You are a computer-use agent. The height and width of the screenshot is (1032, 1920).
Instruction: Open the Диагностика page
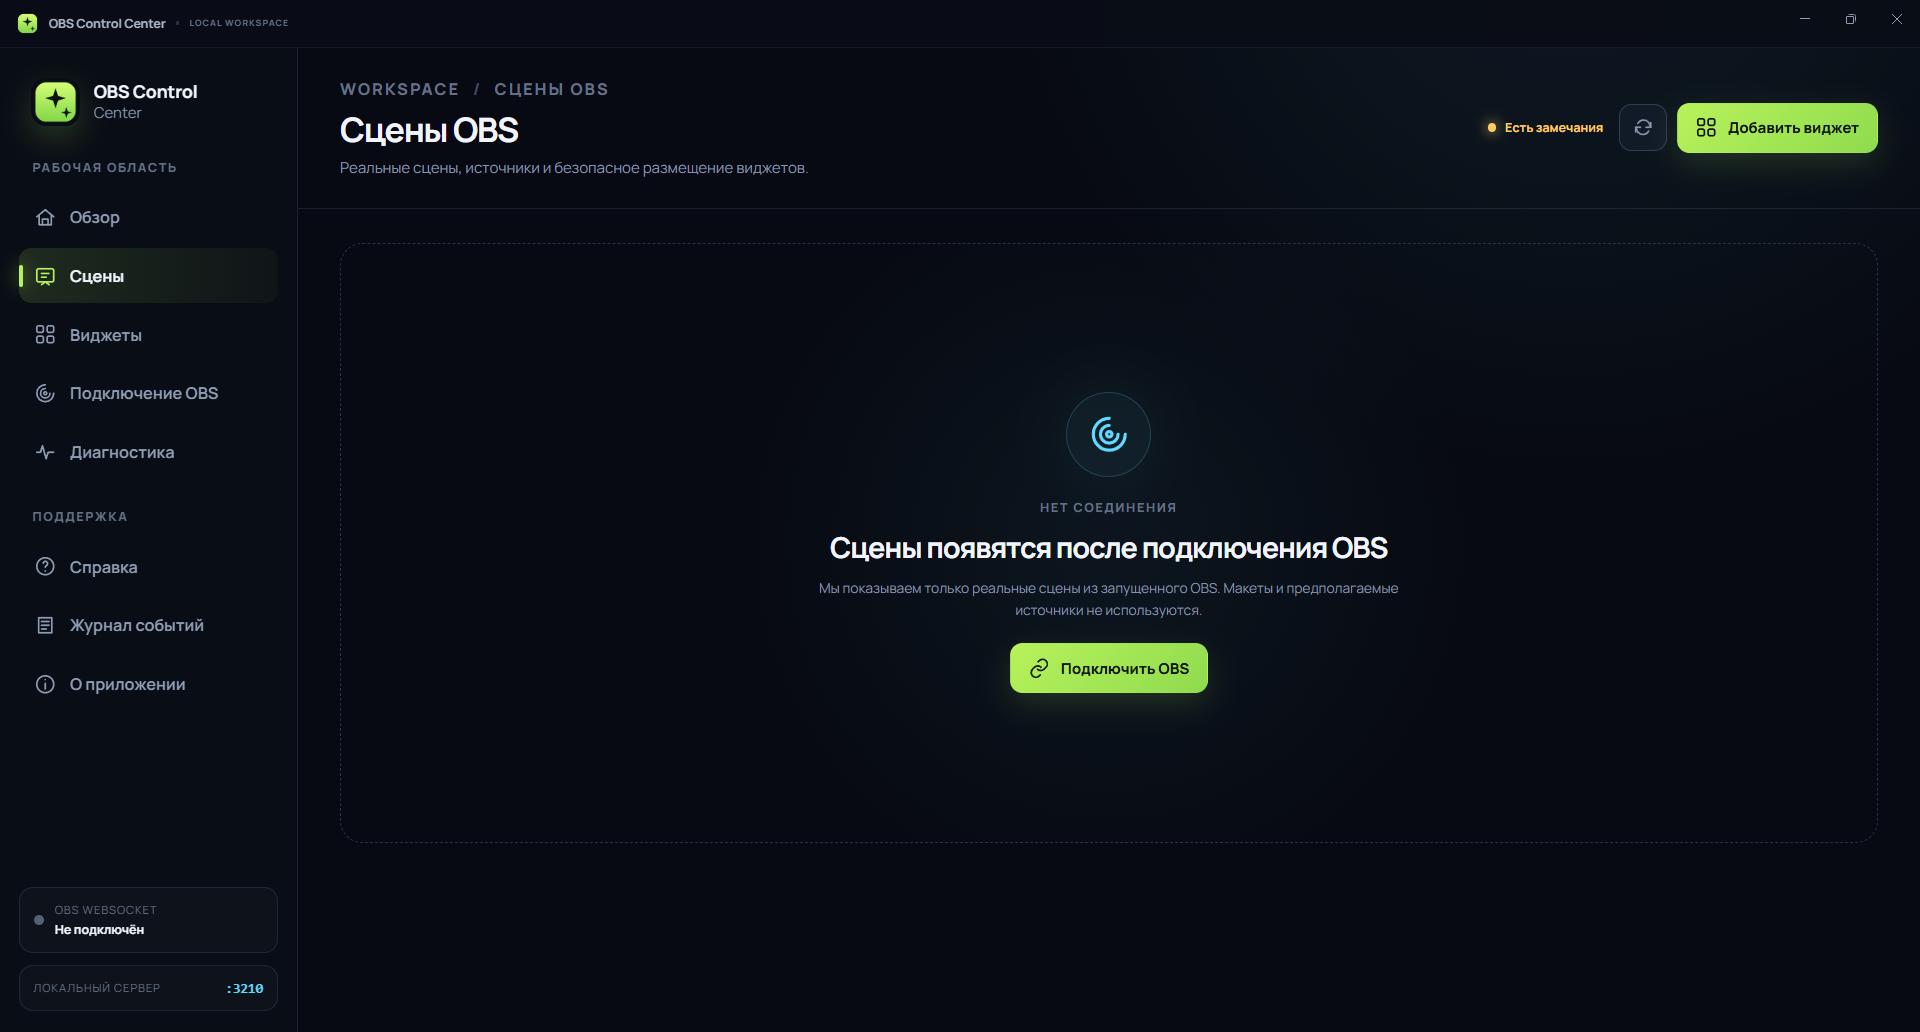click(148, 452)
